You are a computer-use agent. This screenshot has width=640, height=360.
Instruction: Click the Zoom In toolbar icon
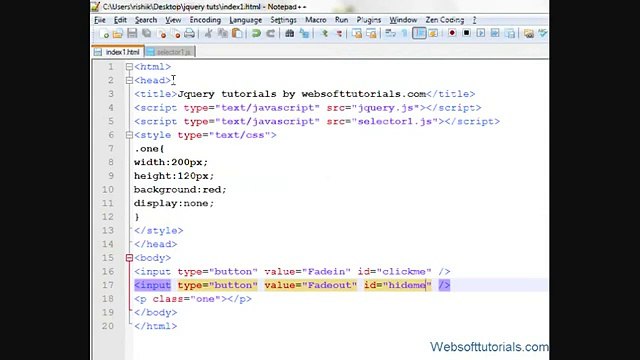(325, 33)
